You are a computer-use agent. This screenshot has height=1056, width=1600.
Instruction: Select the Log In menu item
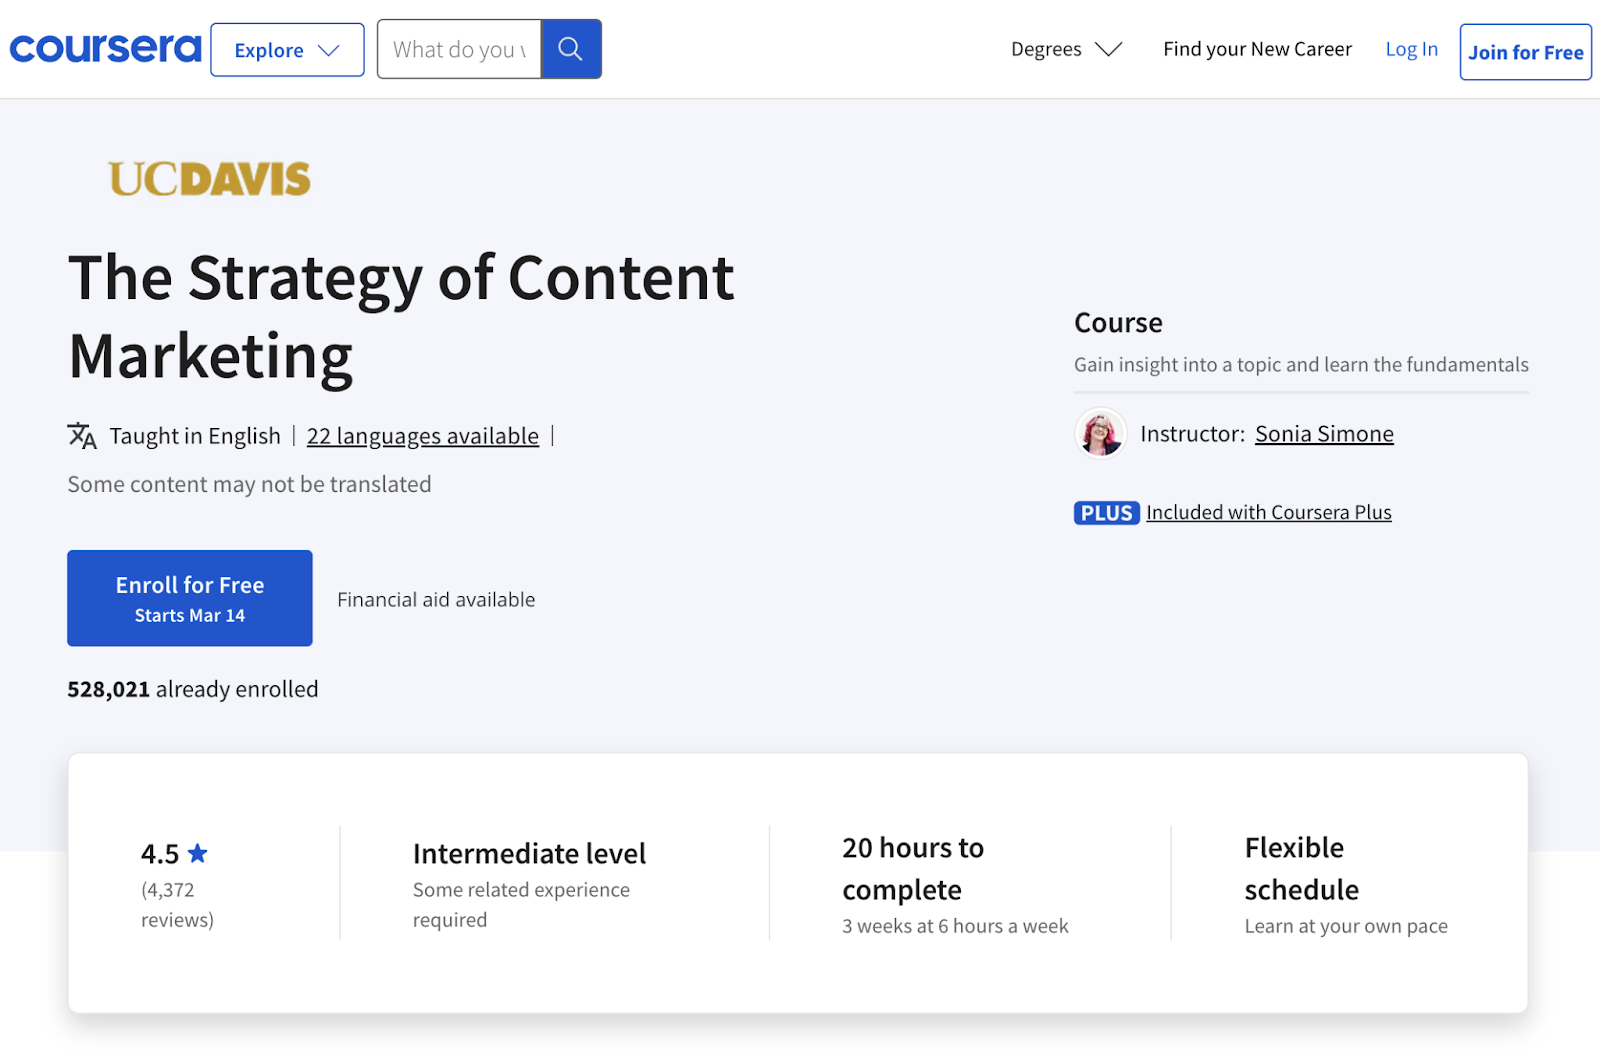[x=1410, y=48]
